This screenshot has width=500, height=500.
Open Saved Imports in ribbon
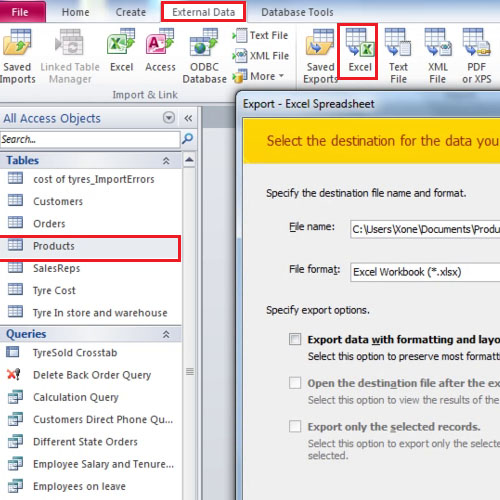(x=17, y=56)
